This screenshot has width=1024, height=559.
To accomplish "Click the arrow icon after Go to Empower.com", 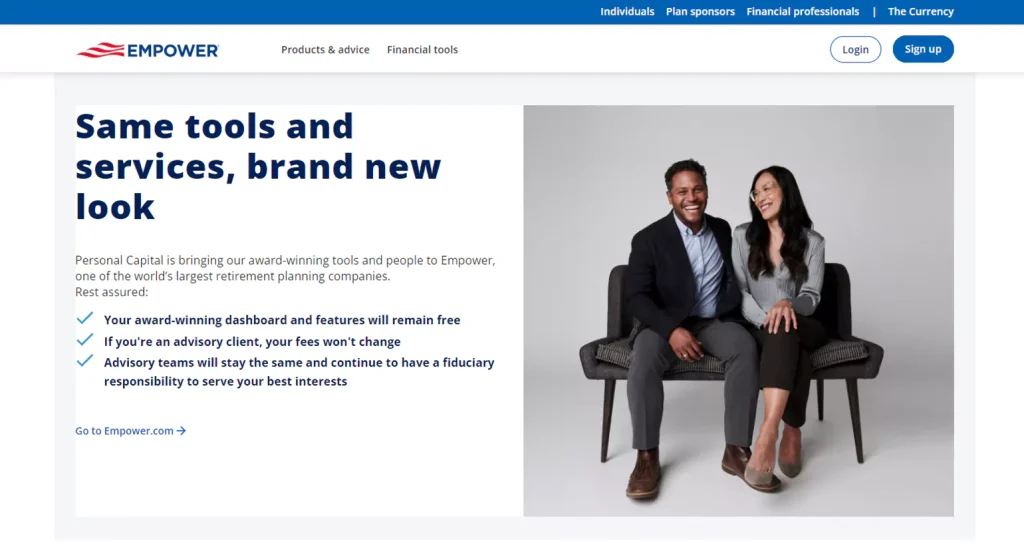I will click(182, 431).
